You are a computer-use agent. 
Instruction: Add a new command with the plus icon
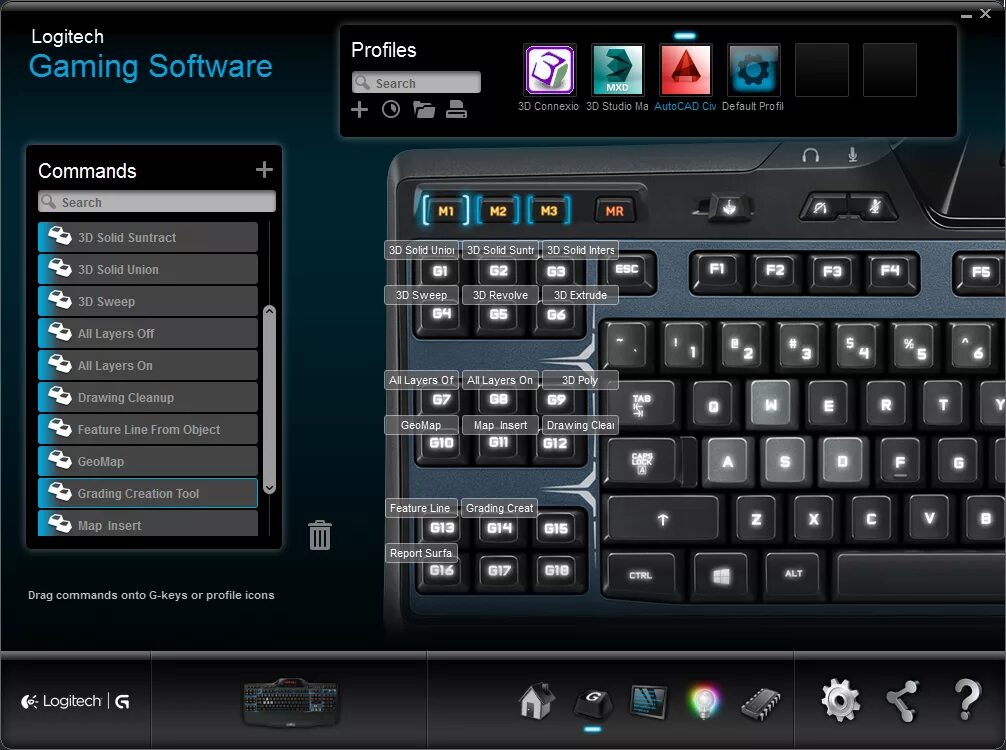(264, 169)
